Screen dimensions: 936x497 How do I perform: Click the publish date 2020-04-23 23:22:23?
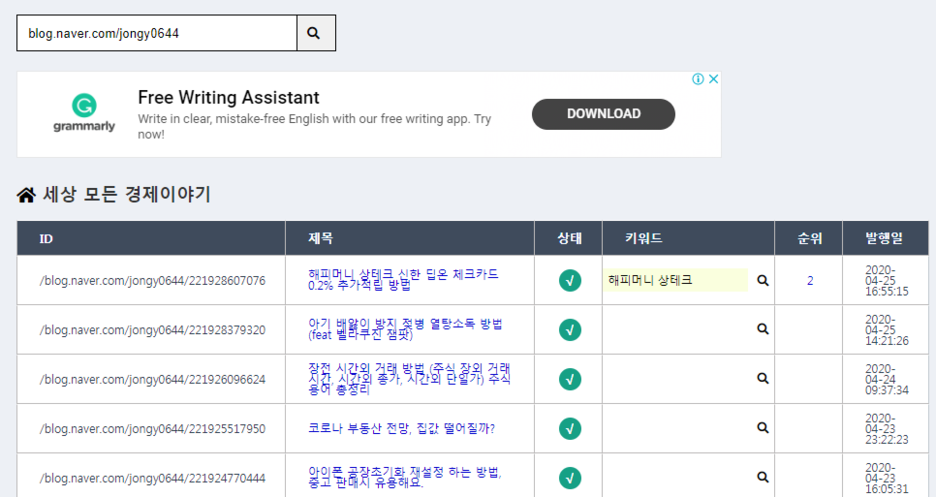coord(886,429)
